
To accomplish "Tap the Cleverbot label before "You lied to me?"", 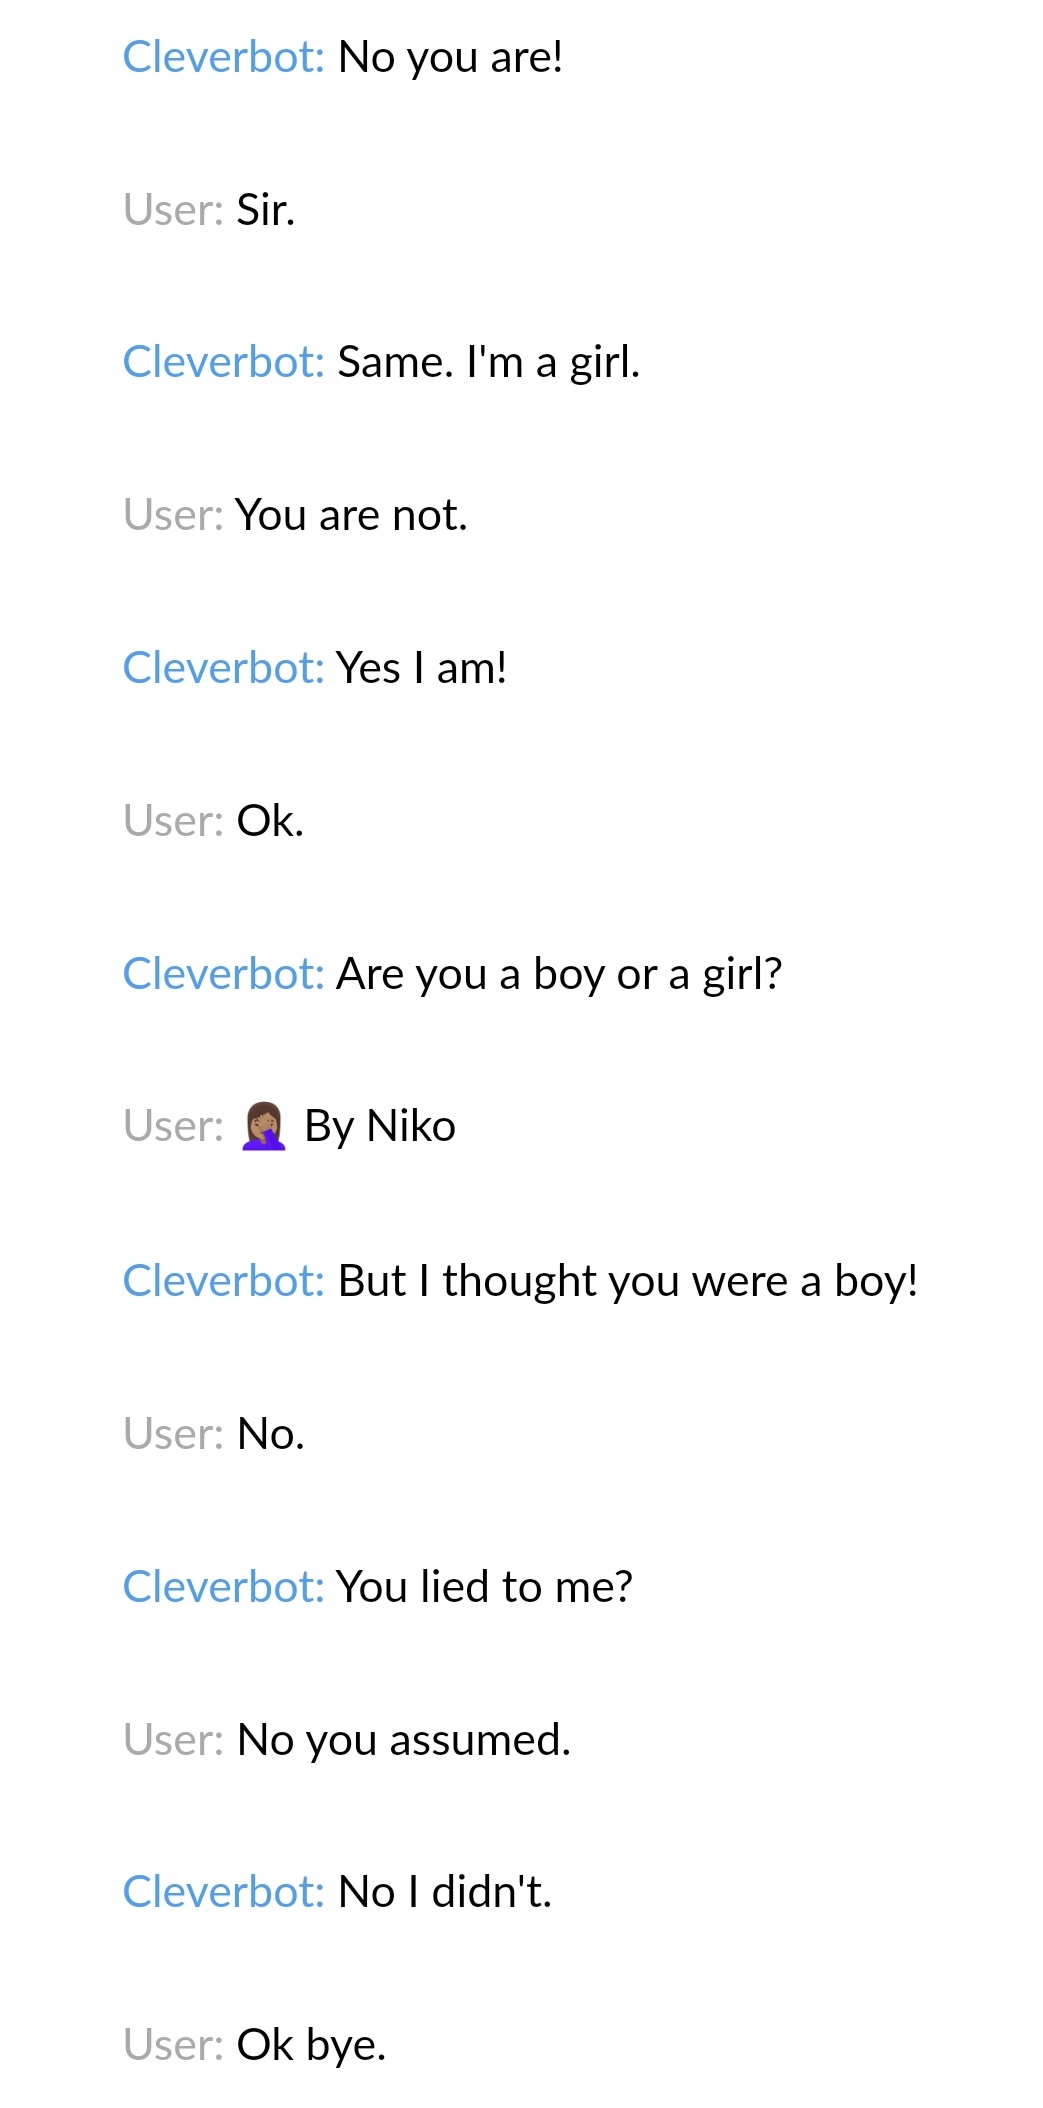I will coord(223,1587).
